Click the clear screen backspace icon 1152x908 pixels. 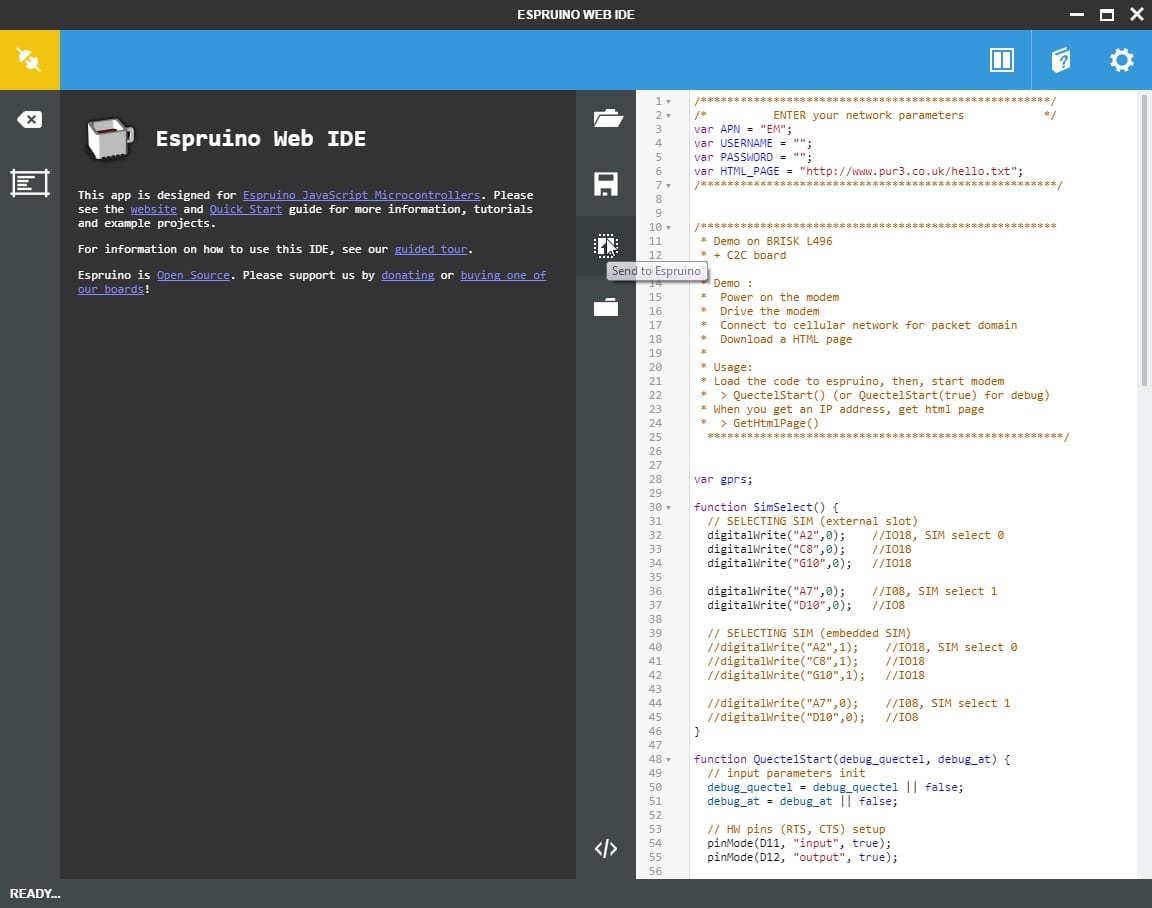click(x=29, y=120)
